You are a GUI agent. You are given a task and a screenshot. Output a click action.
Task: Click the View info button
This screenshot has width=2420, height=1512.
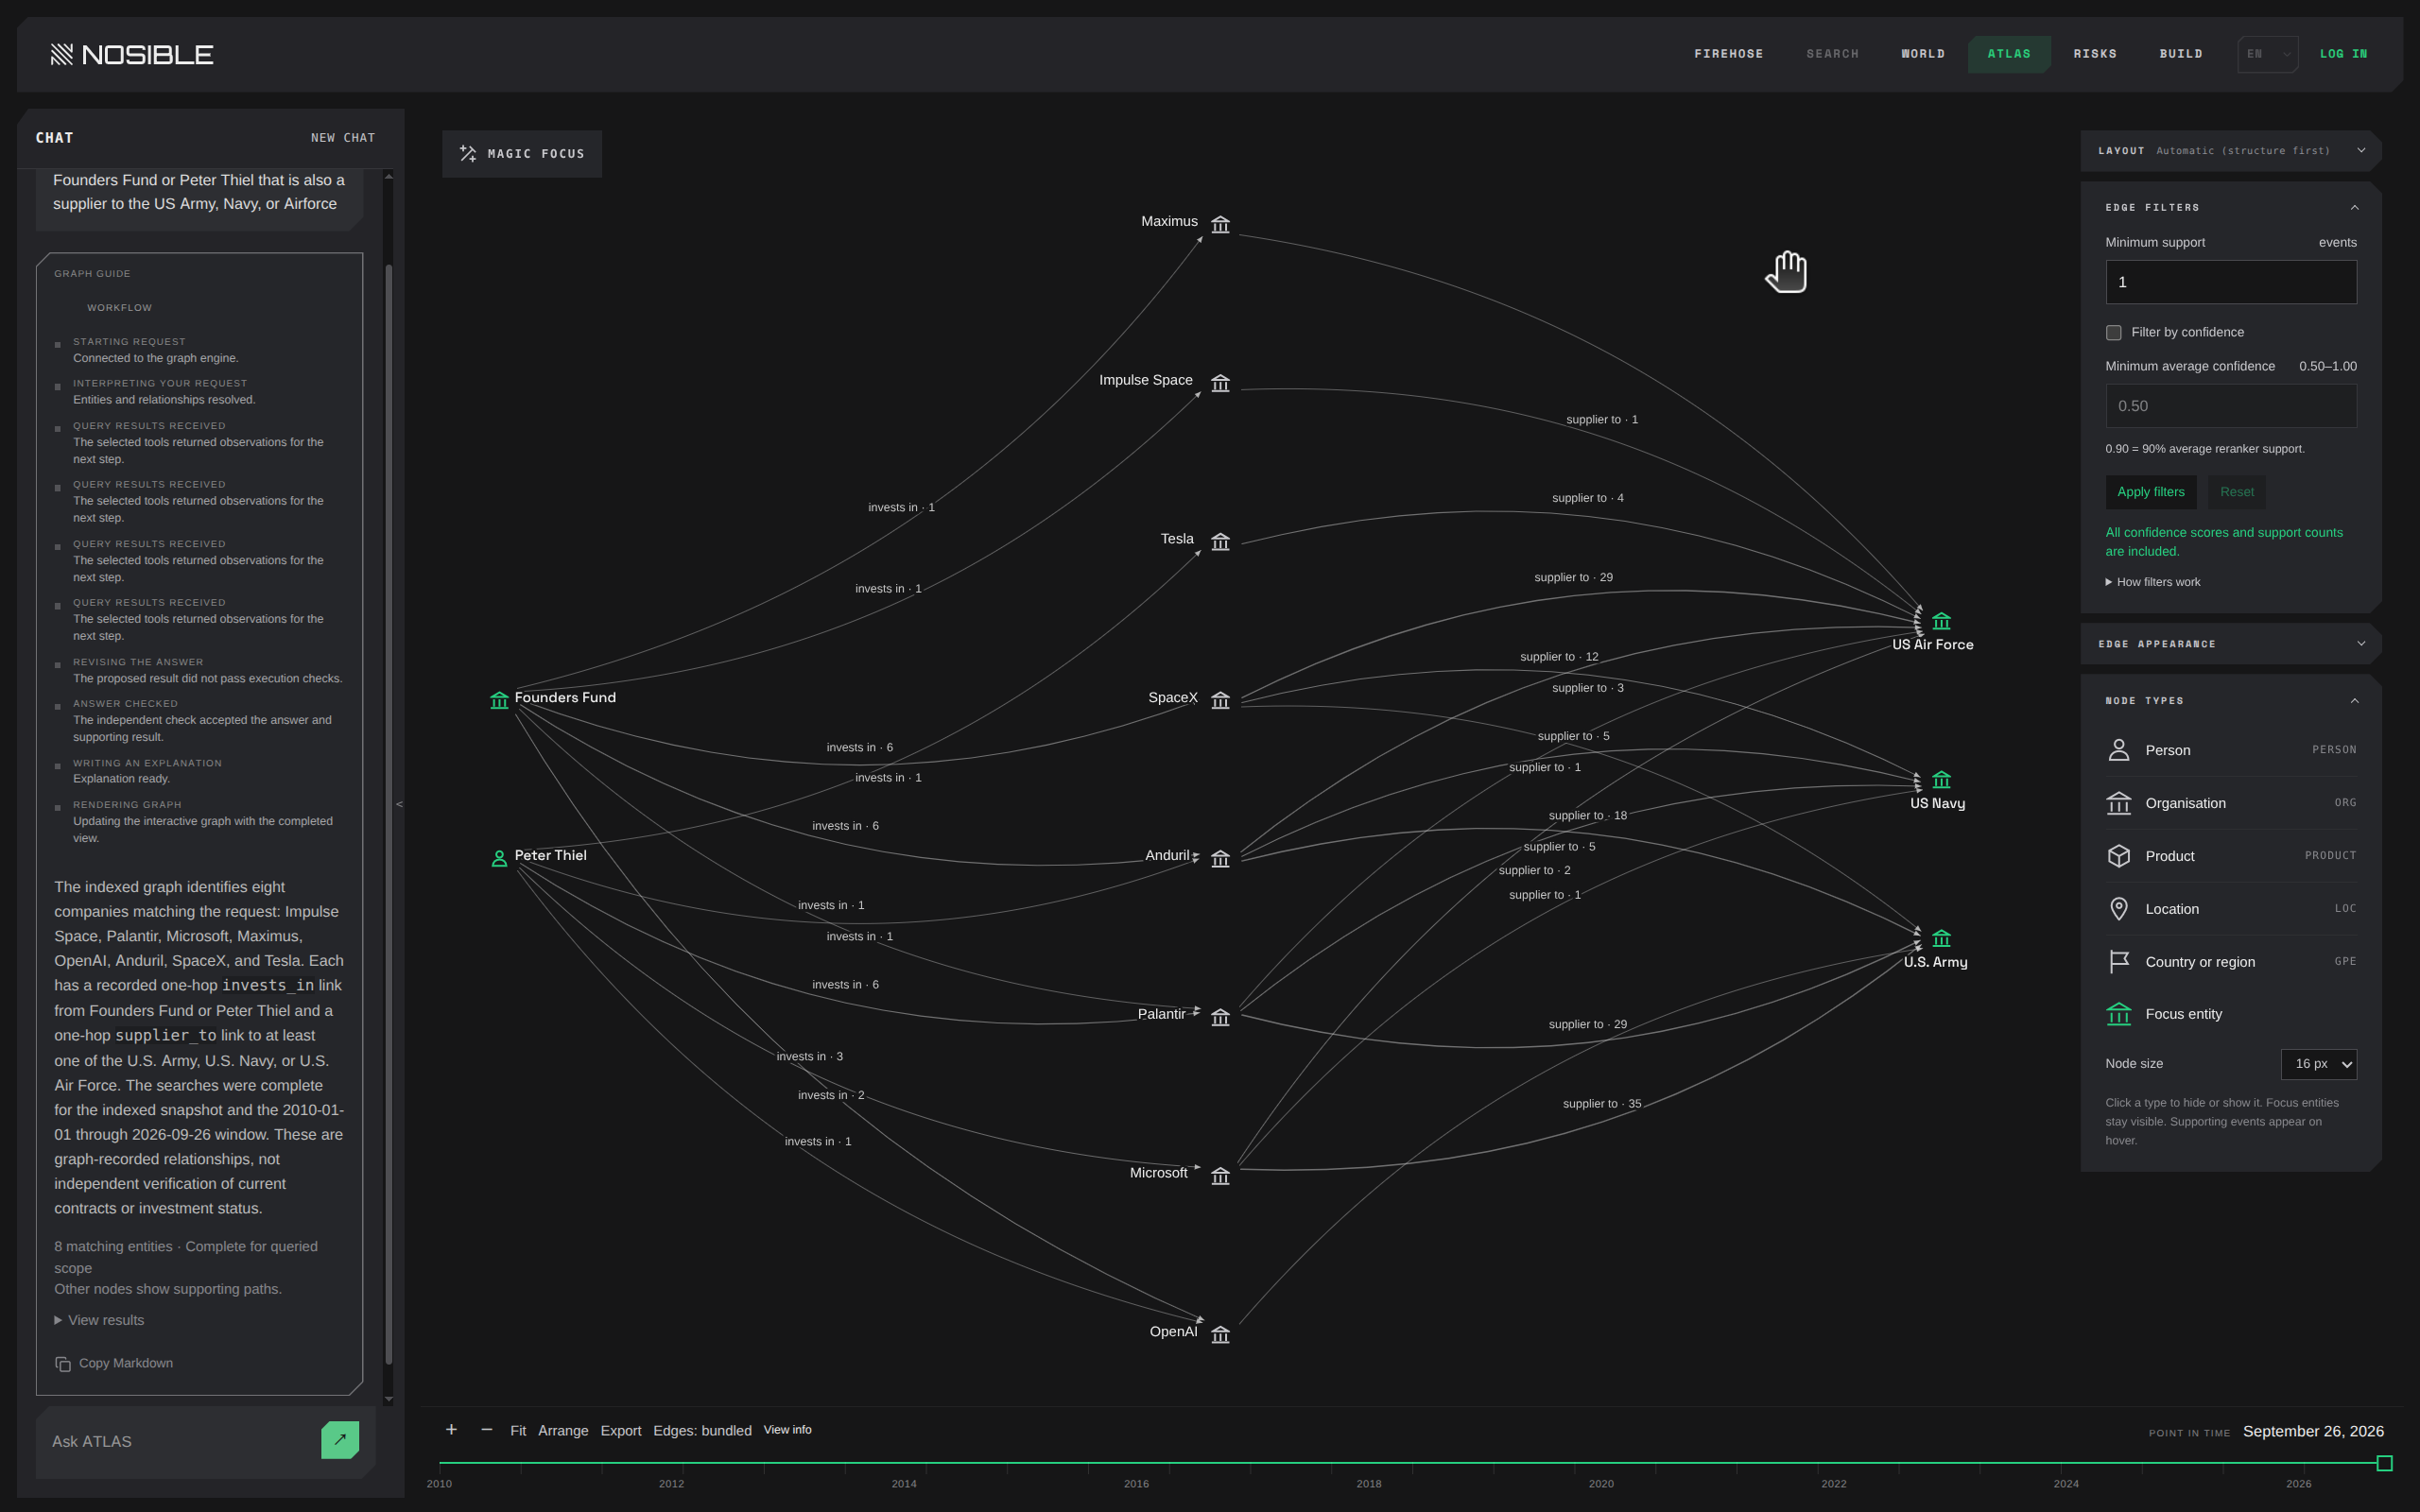pyautogui.click(x=787, y=1430)
